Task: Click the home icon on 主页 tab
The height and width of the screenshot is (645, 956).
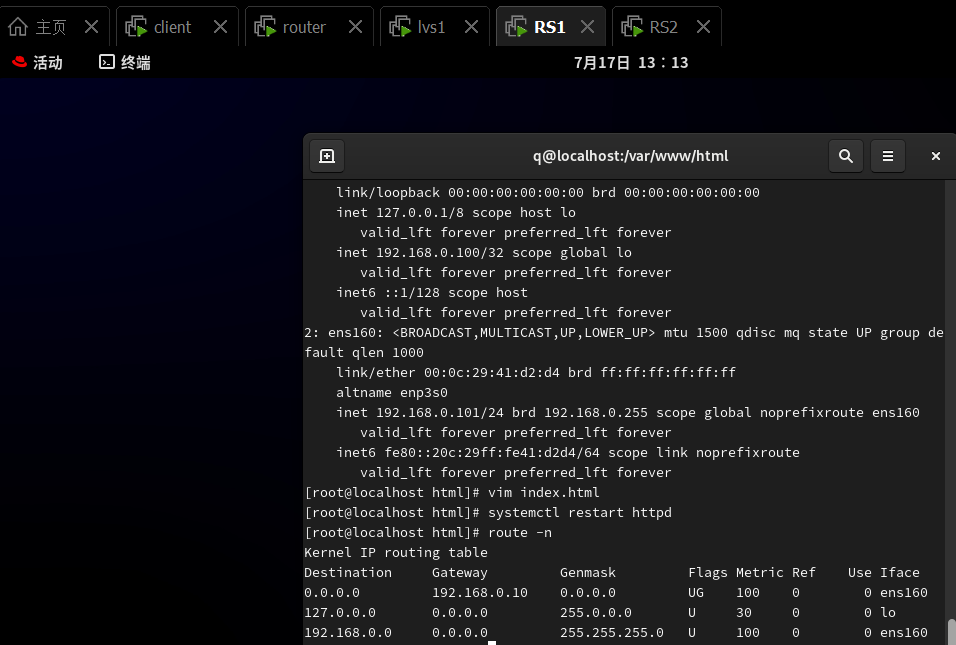Action: [18, 27]
